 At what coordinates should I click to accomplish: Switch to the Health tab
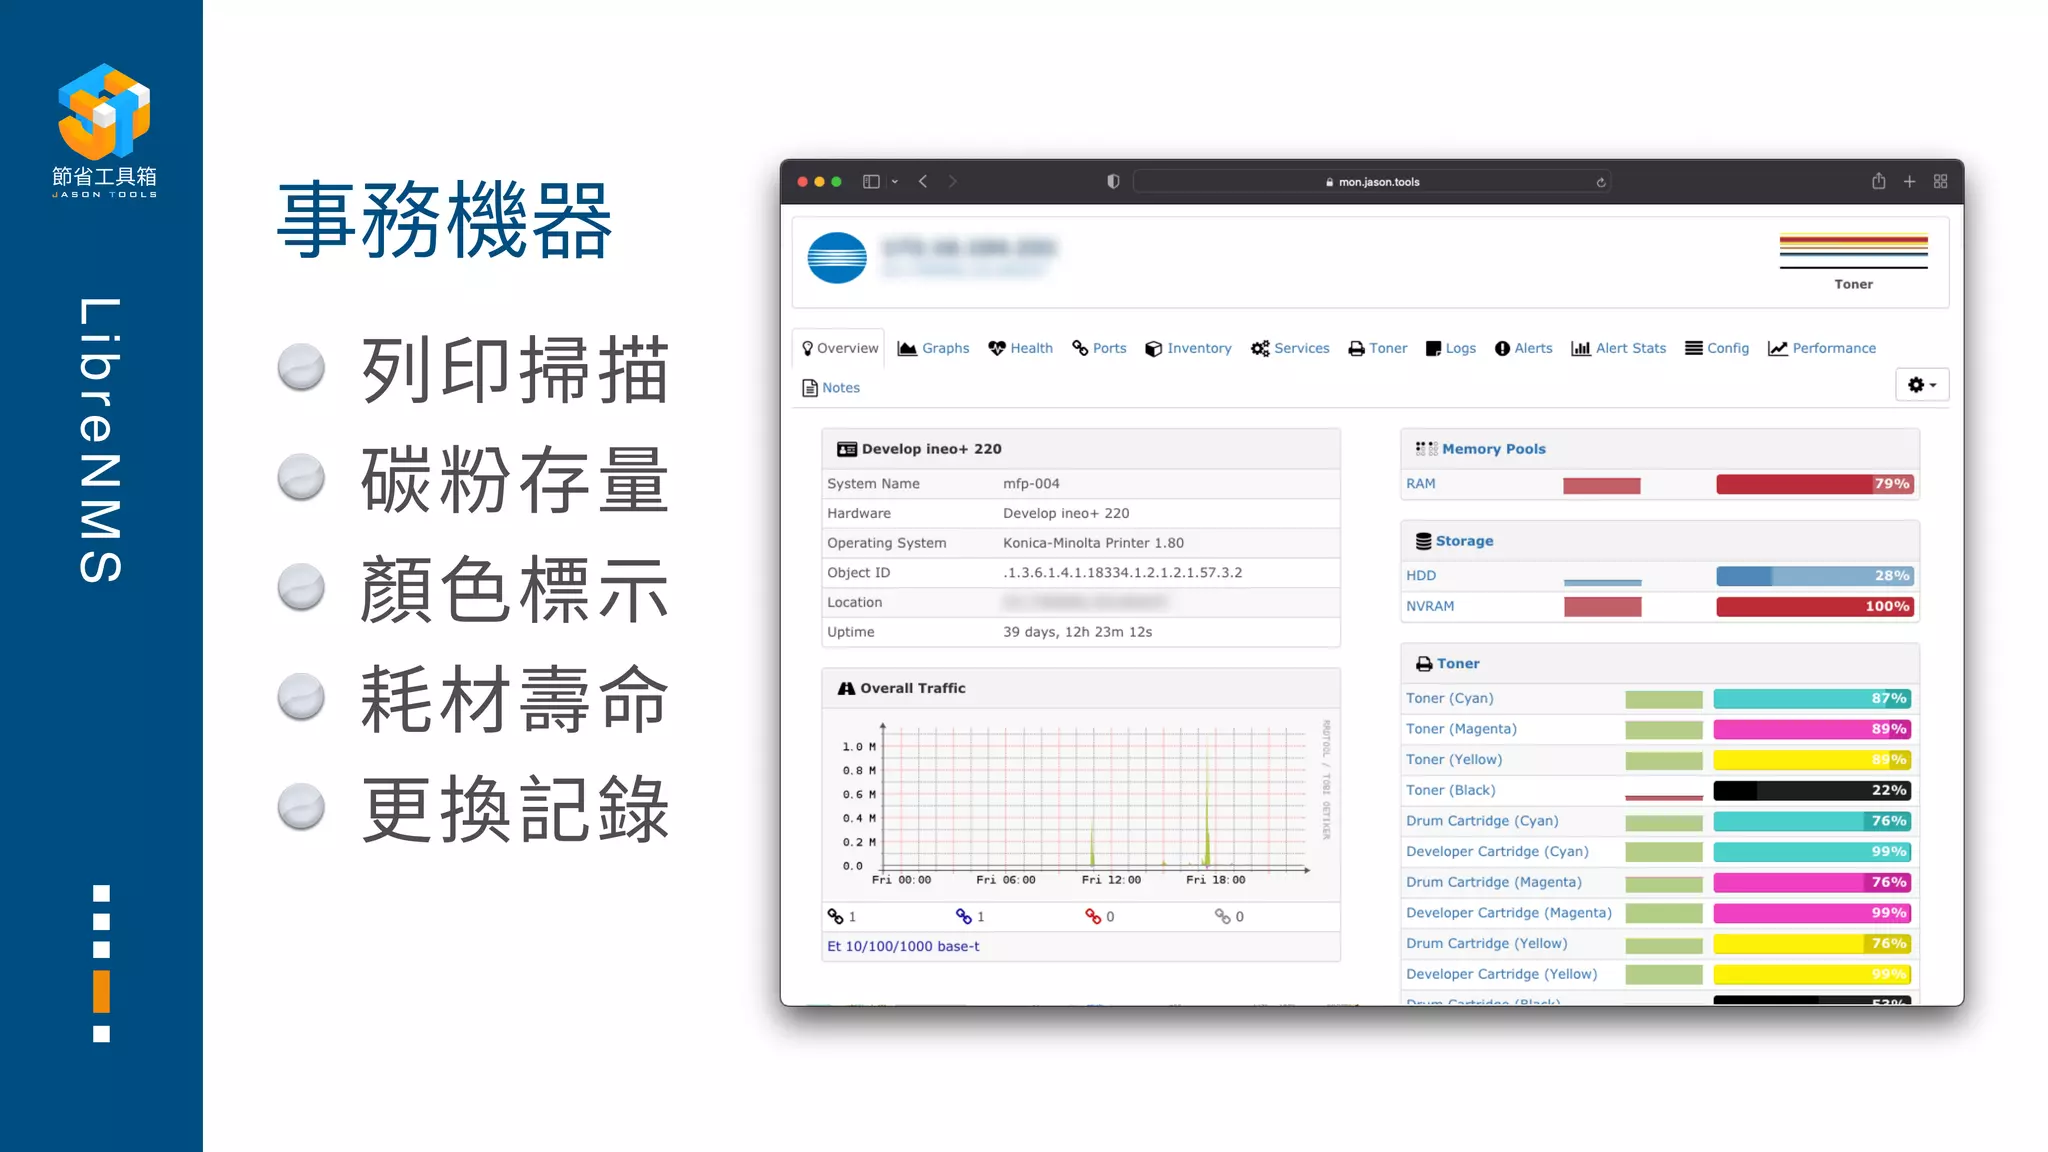point(1020,348)
